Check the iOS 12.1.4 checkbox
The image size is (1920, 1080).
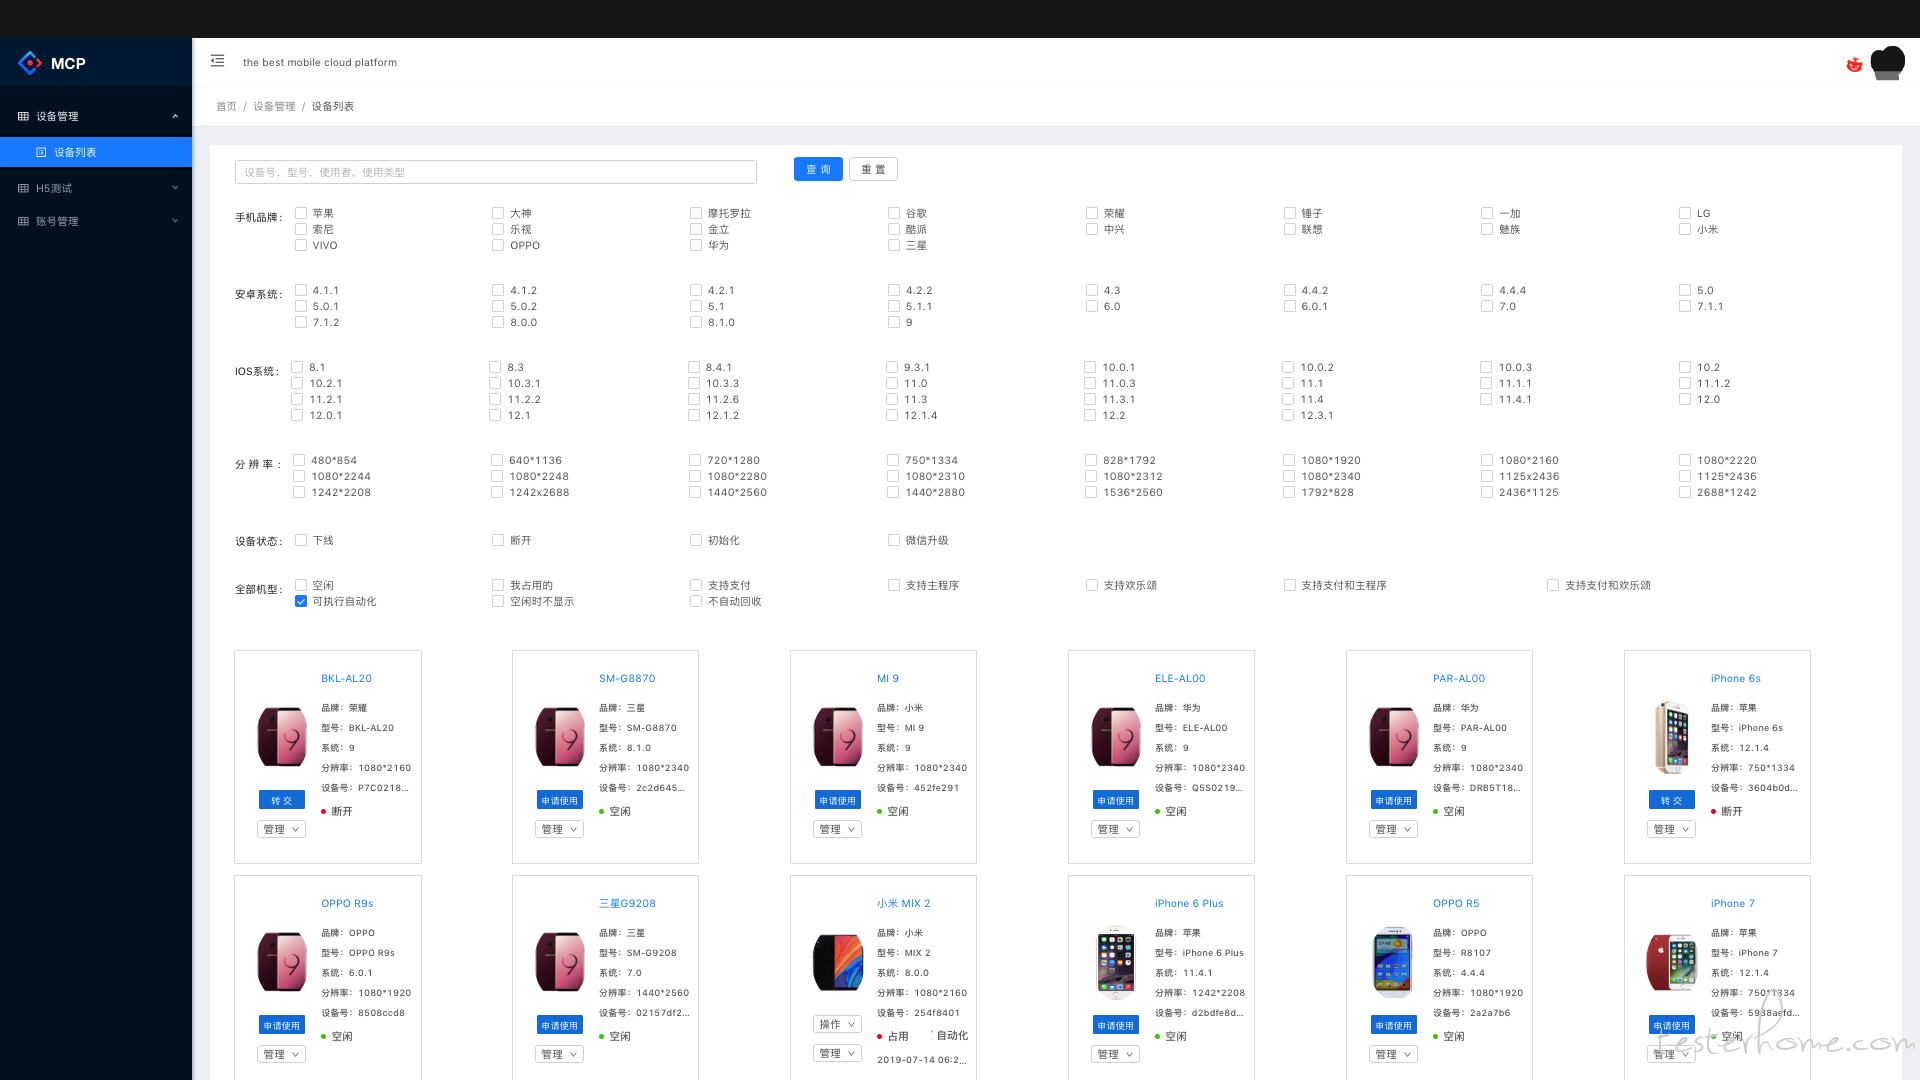pos(892,415)
